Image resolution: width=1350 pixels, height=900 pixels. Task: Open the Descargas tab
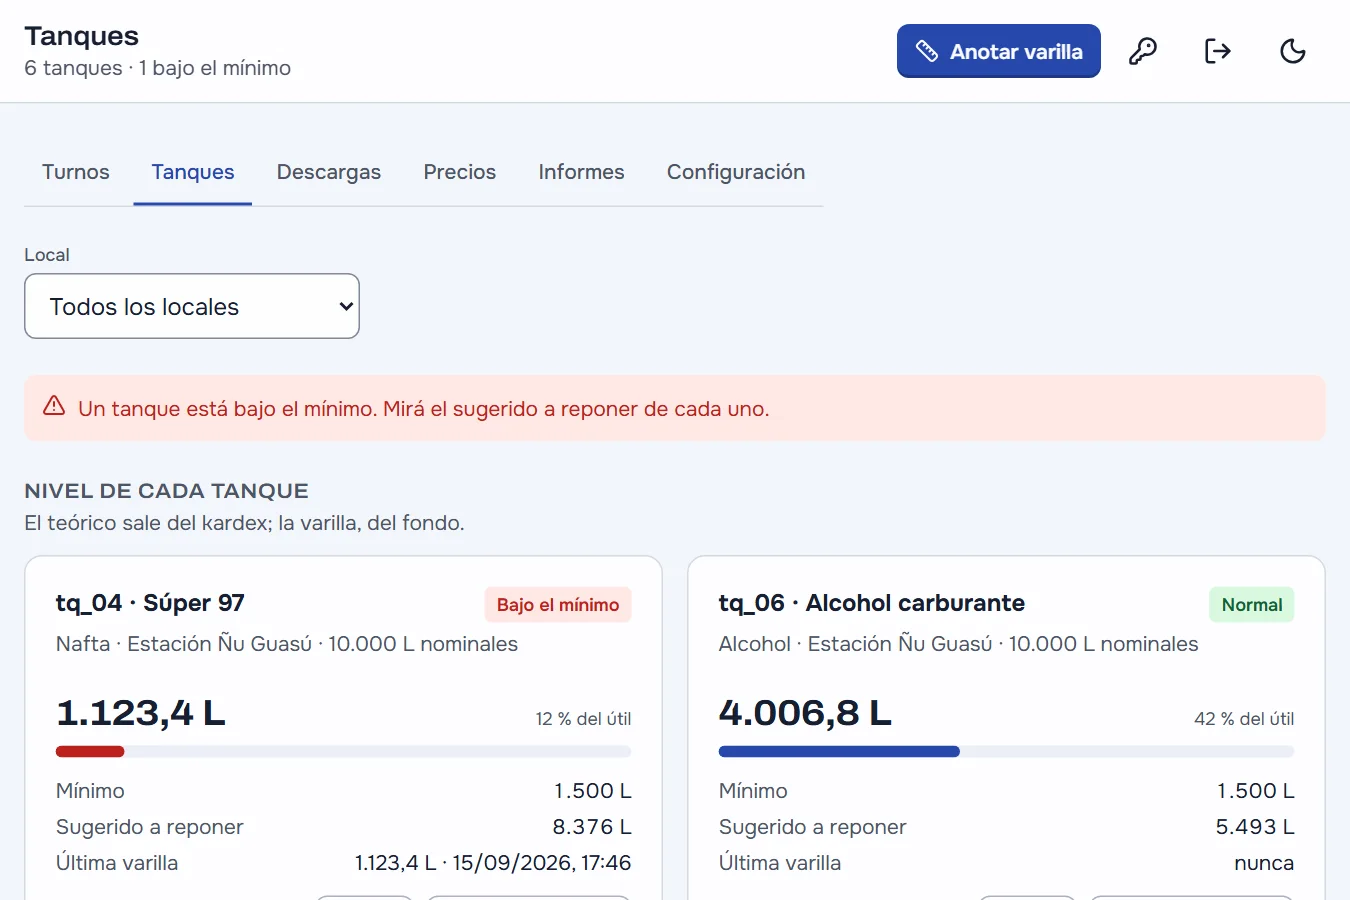click(329, 172)
